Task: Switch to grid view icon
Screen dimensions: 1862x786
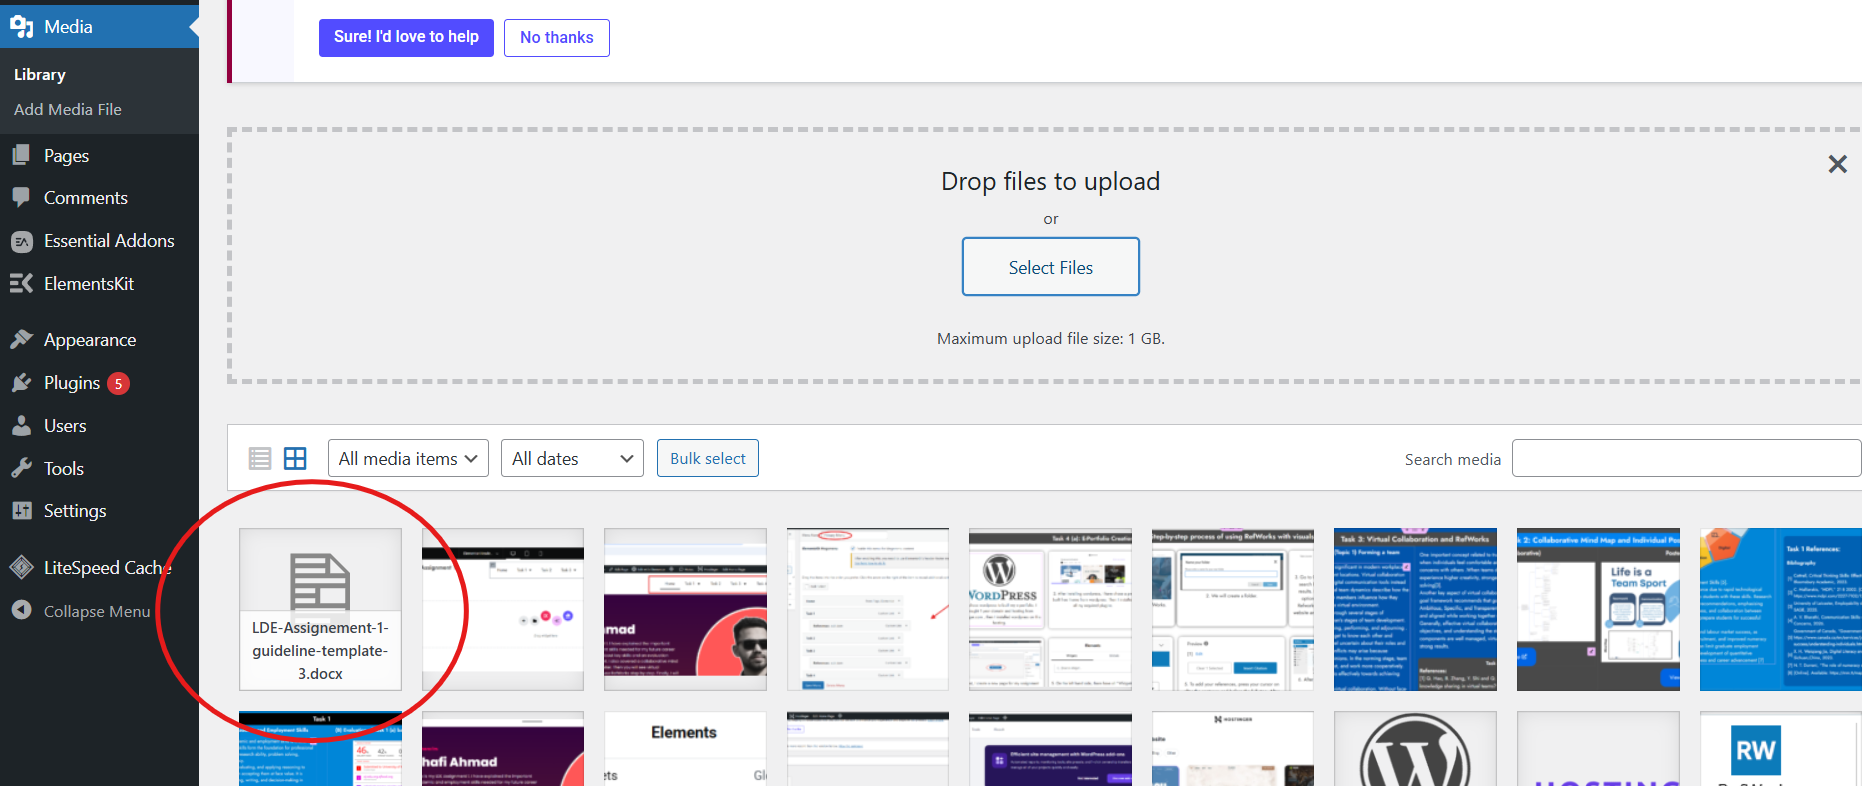Action: [295, 459]
